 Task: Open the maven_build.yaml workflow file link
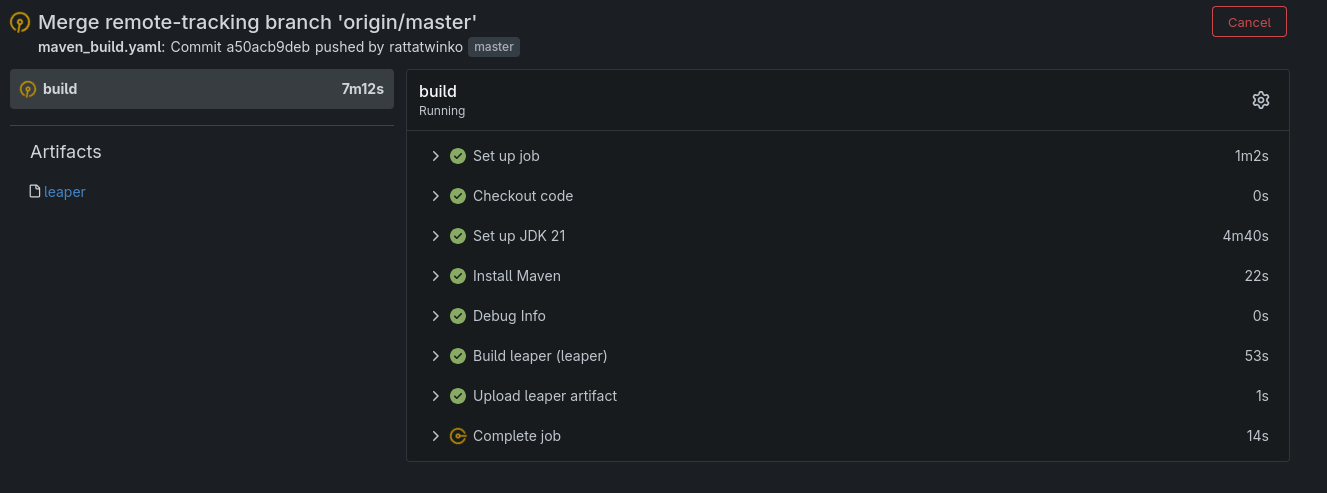click(100, 47)
